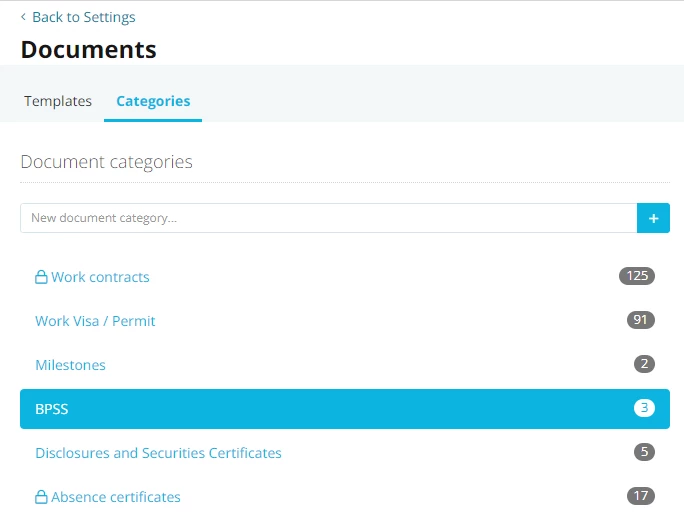Click the lock icon beside Absence certificates
This screenshot has height=518, width=684.
click(41, 497)
